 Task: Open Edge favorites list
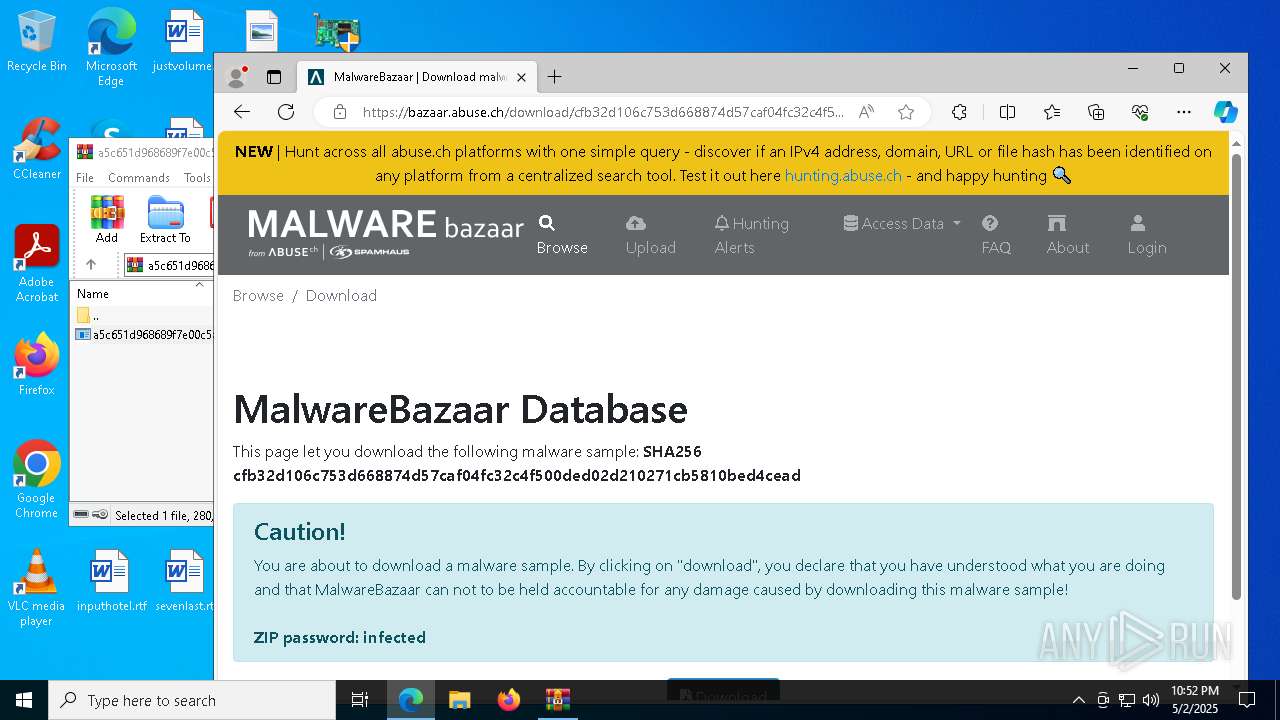click(1052, 112)
